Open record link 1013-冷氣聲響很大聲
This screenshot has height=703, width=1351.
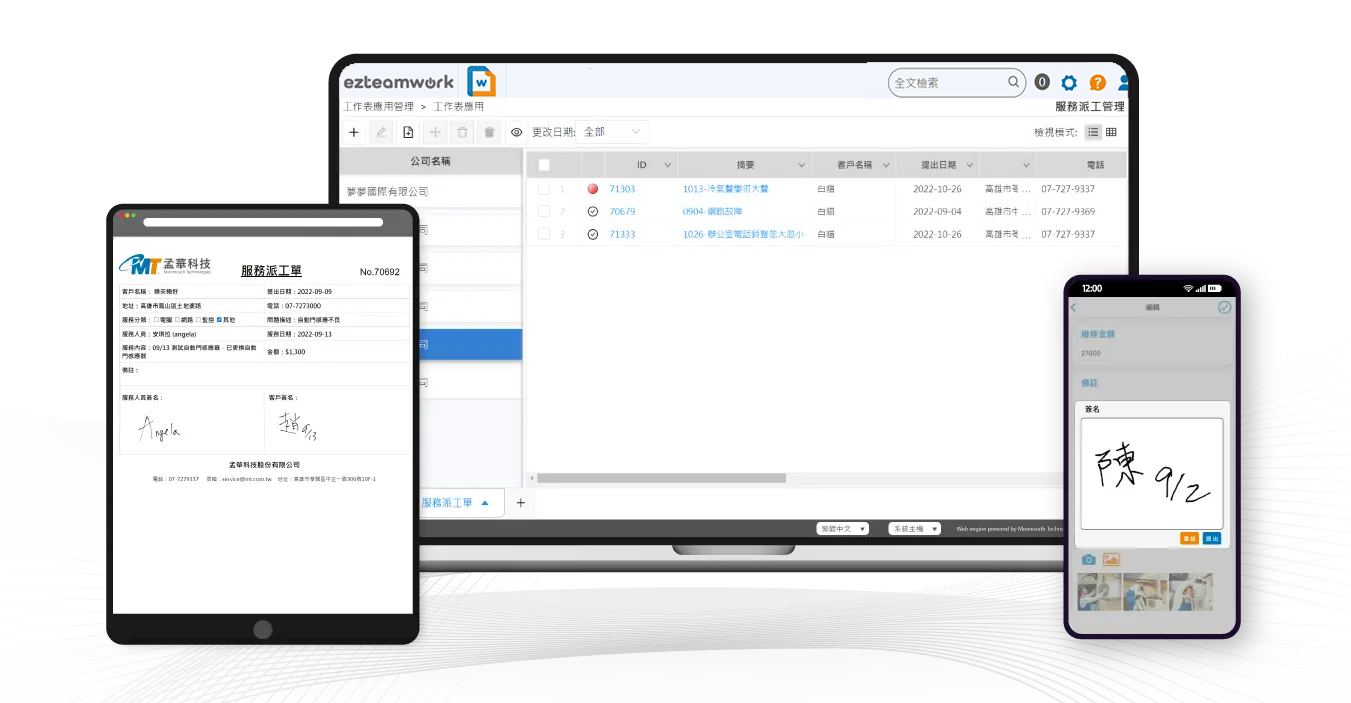click(725, 188)
